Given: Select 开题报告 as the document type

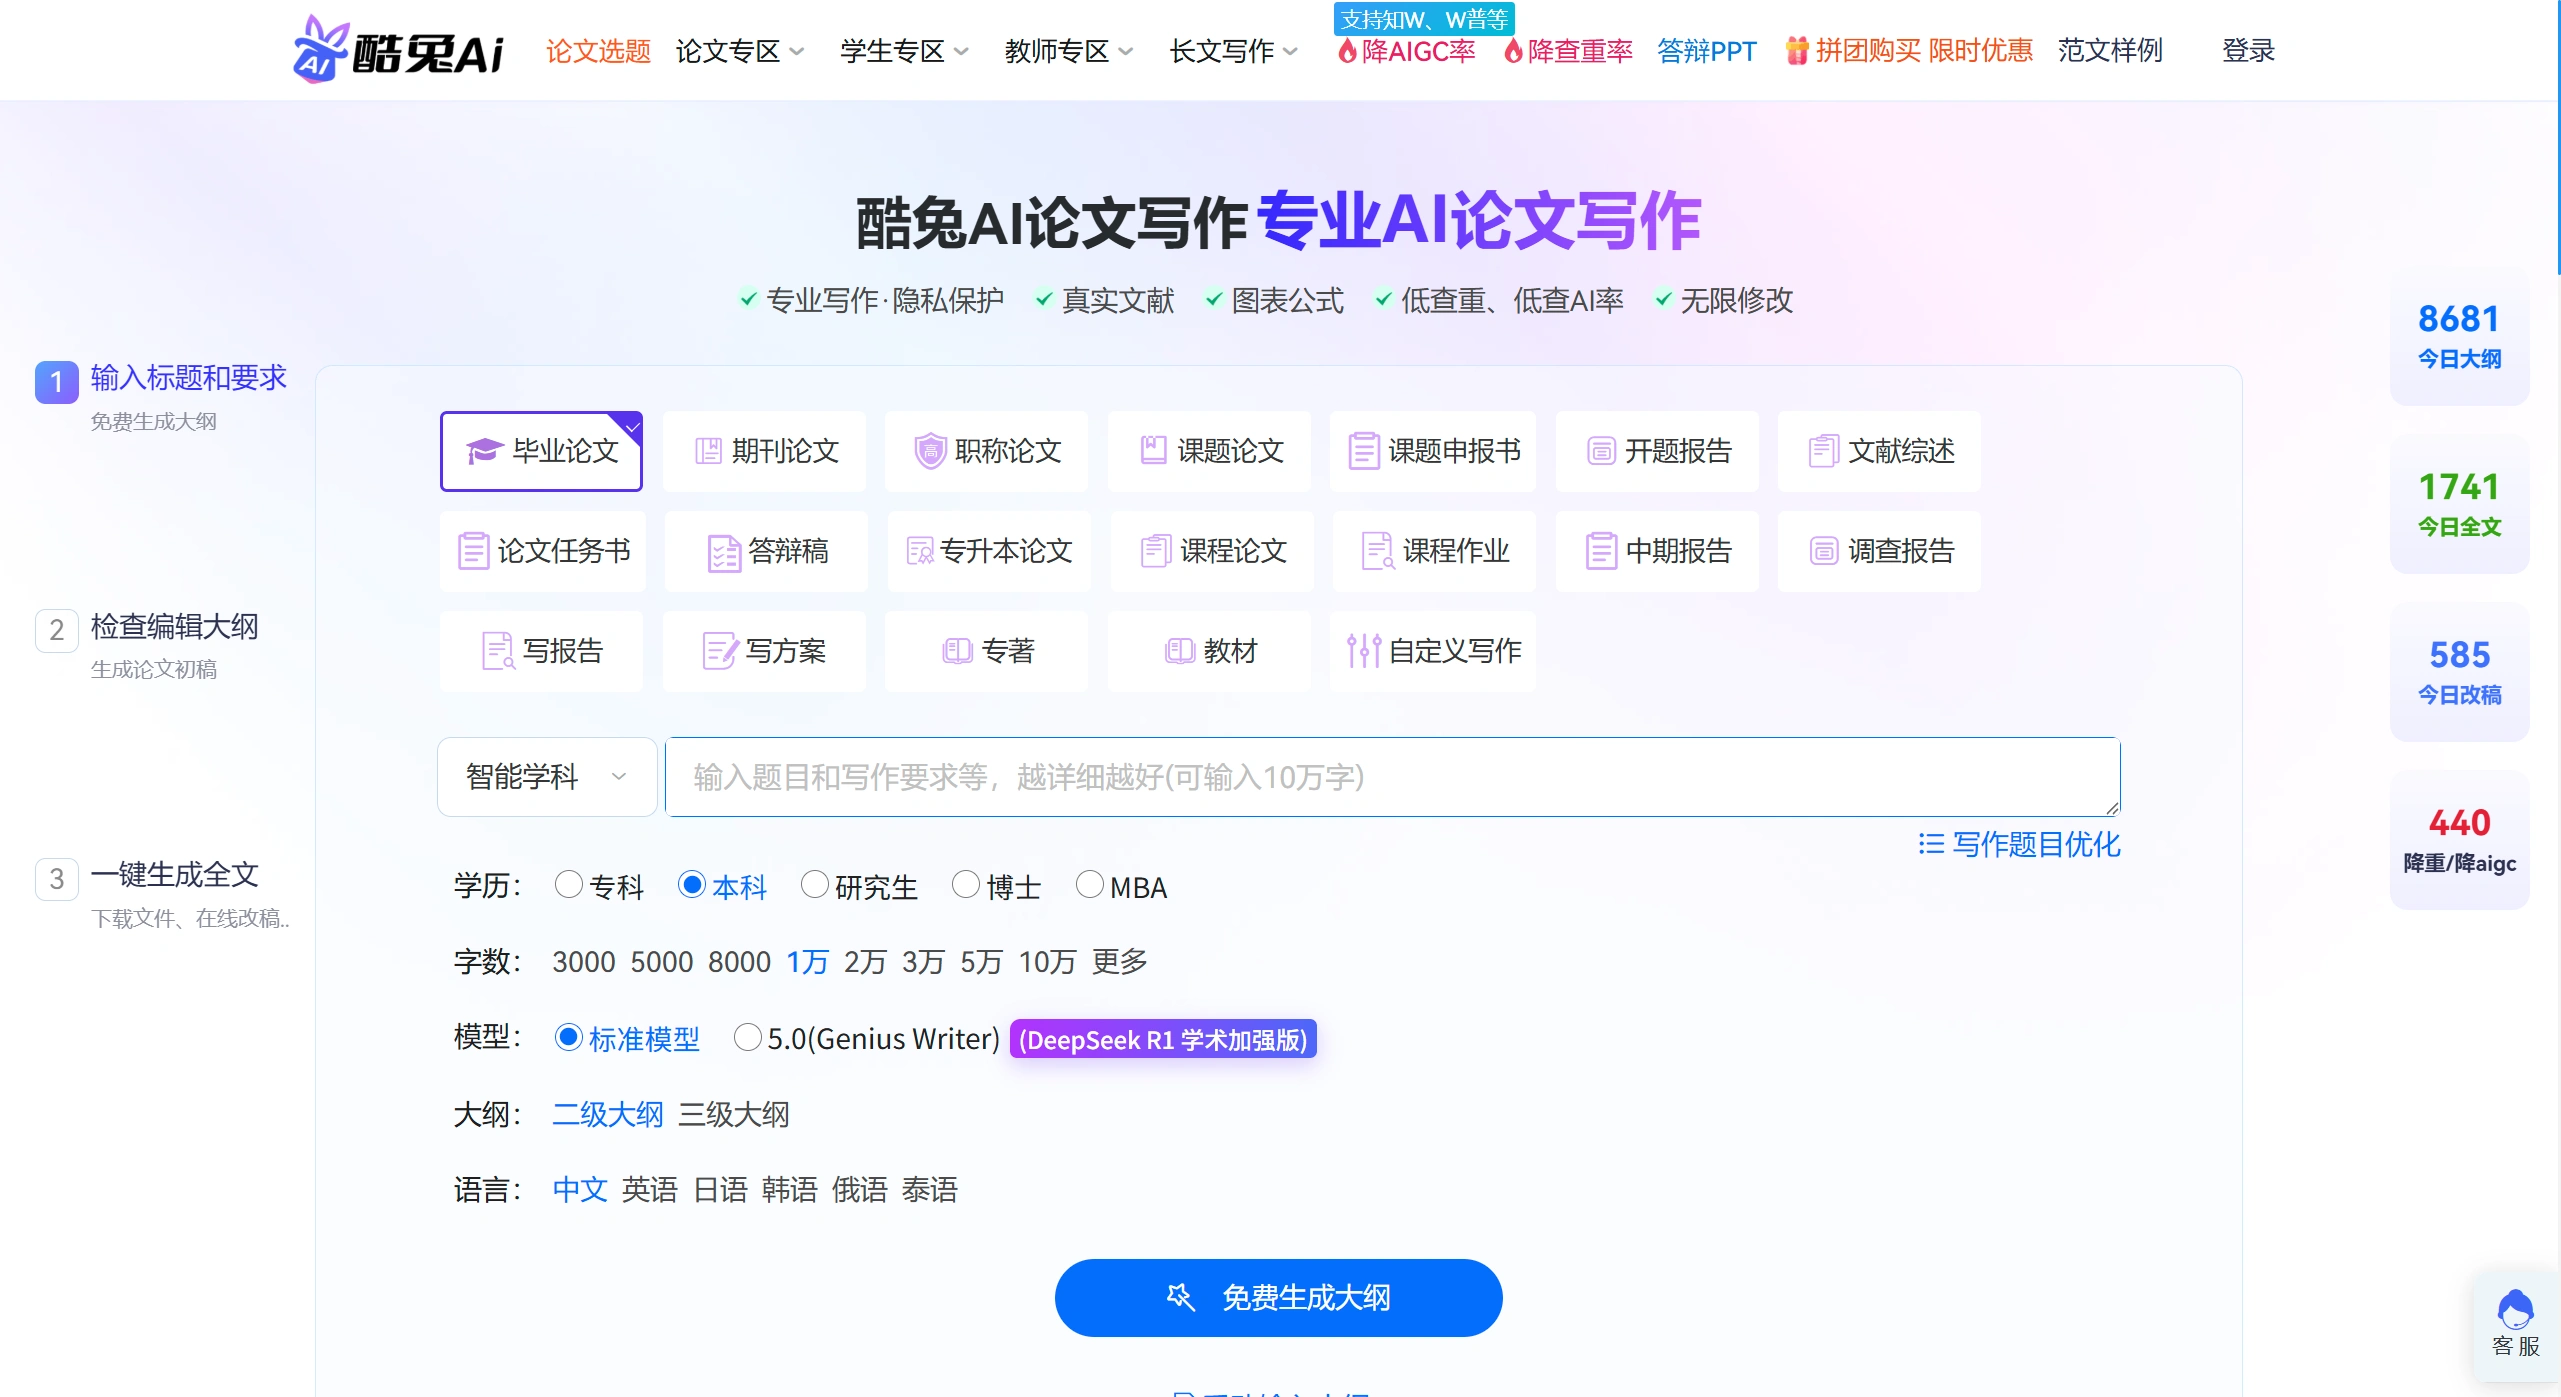Looking at the screenshot, I should tap(1656, 451).
